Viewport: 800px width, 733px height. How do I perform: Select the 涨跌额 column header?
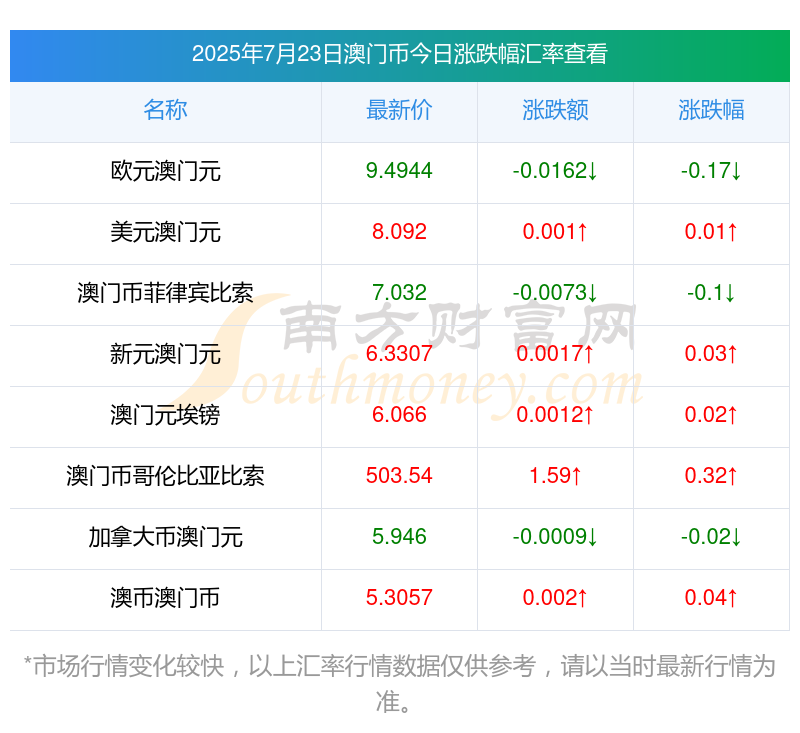(555, 110)
